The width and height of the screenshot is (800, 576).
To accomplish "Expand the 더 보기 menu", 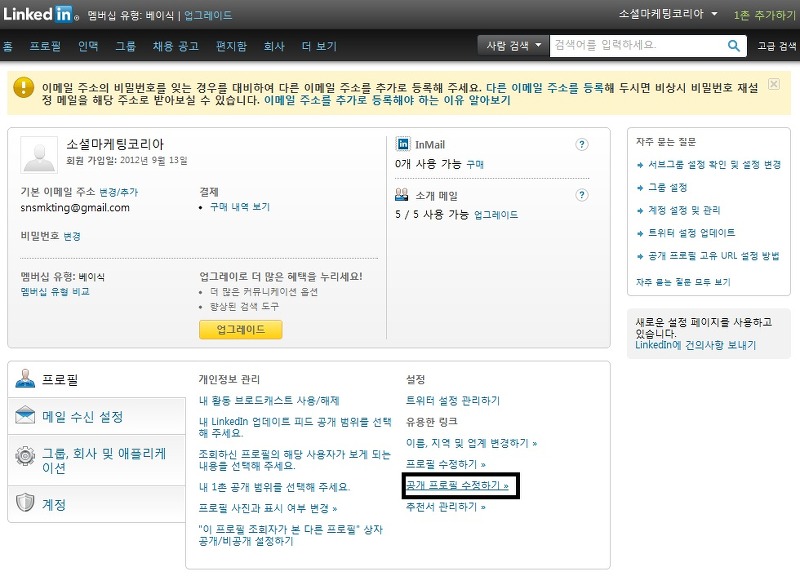I will (x=319, y=46).
